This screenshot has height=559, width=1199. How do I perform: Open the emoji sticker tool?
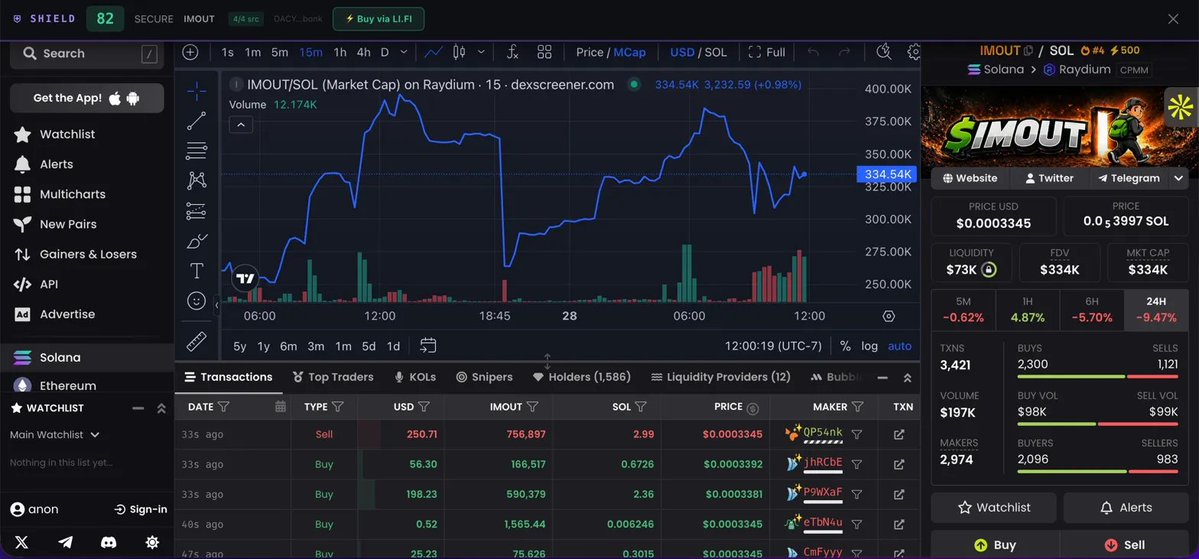pos(197,301)
